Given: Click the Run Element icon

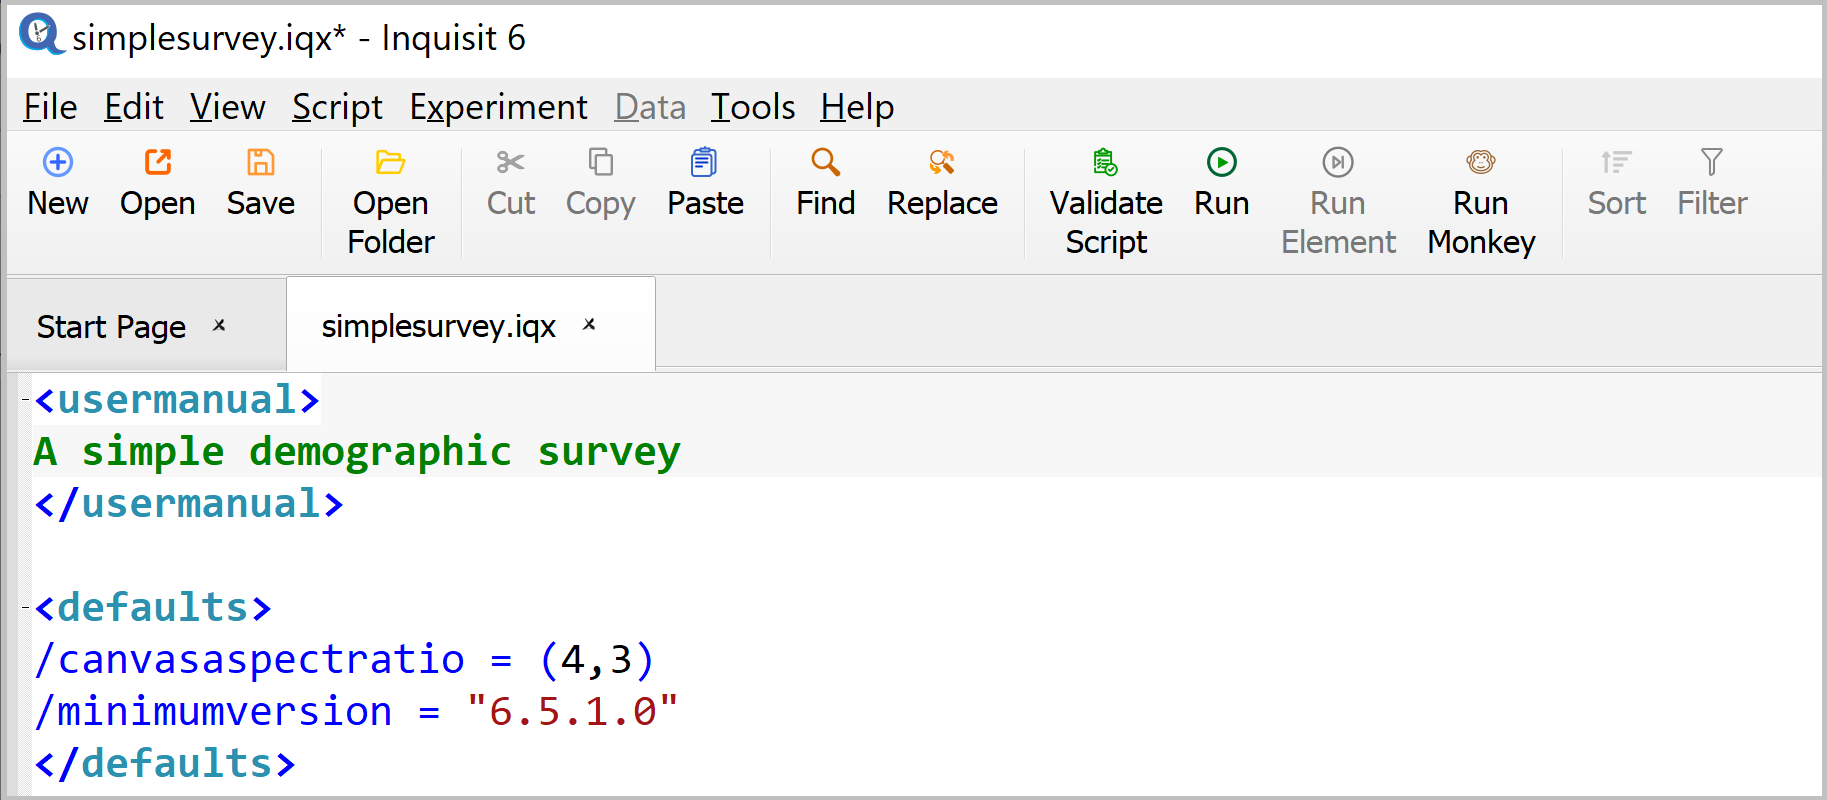Looking at the screenshot, I should [x=1338, y=162].
